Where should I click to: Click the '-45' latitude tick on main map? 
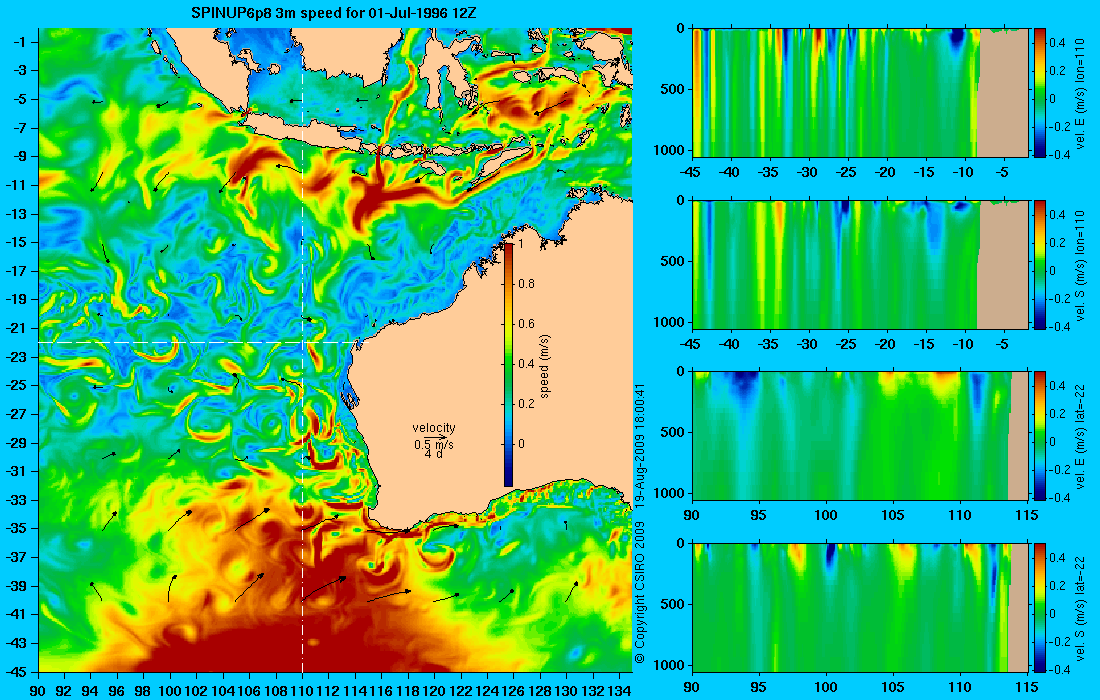click(15, 671)
